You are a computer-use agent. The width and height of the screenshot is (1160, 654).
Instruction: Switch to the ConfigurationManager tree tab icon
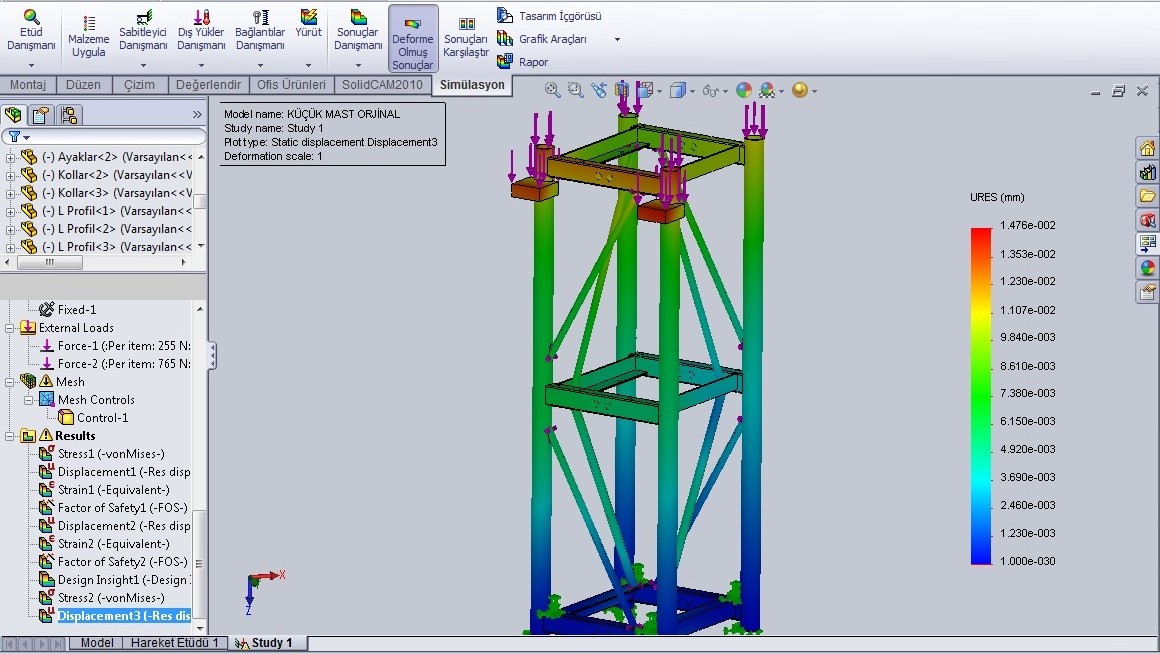pos(69,114)
